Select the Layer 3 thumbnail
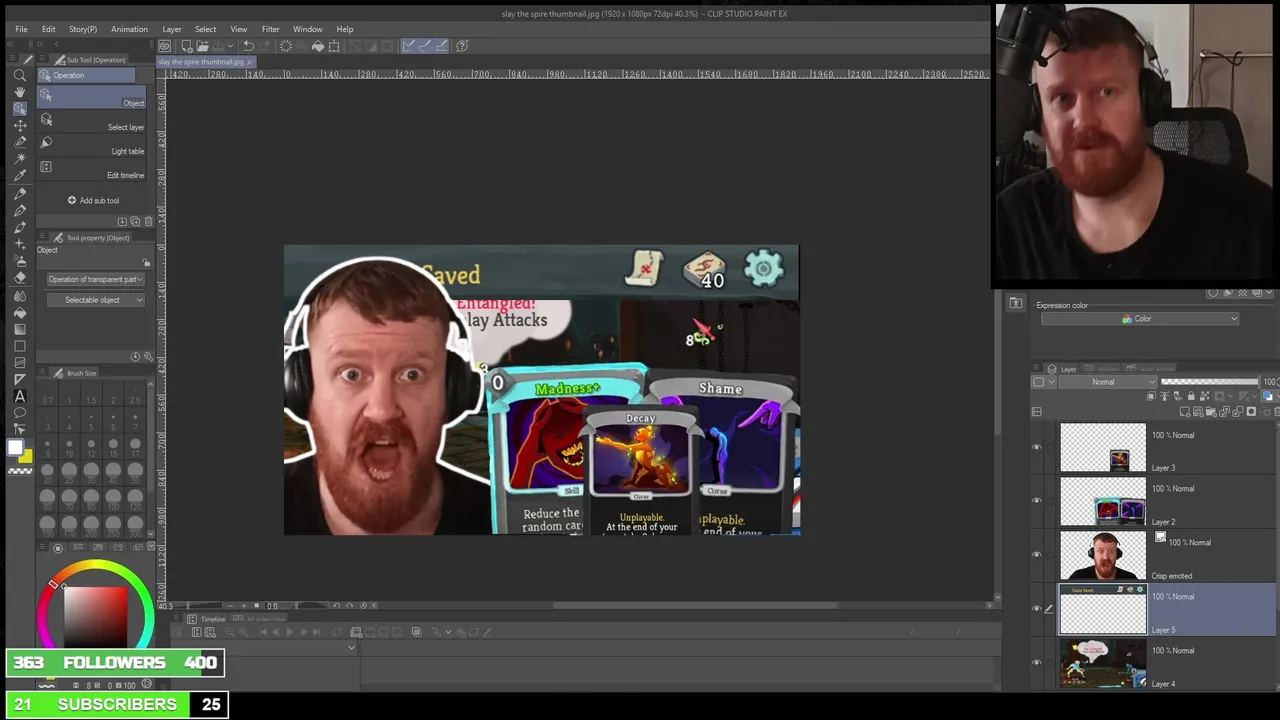The image size is (1280, 720). point(1103,447)
